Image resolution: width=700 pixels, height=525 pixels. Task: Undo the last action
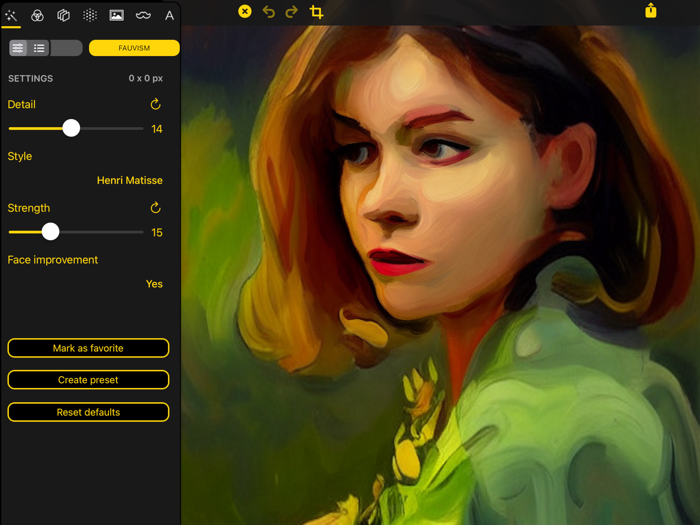(268, 12)
